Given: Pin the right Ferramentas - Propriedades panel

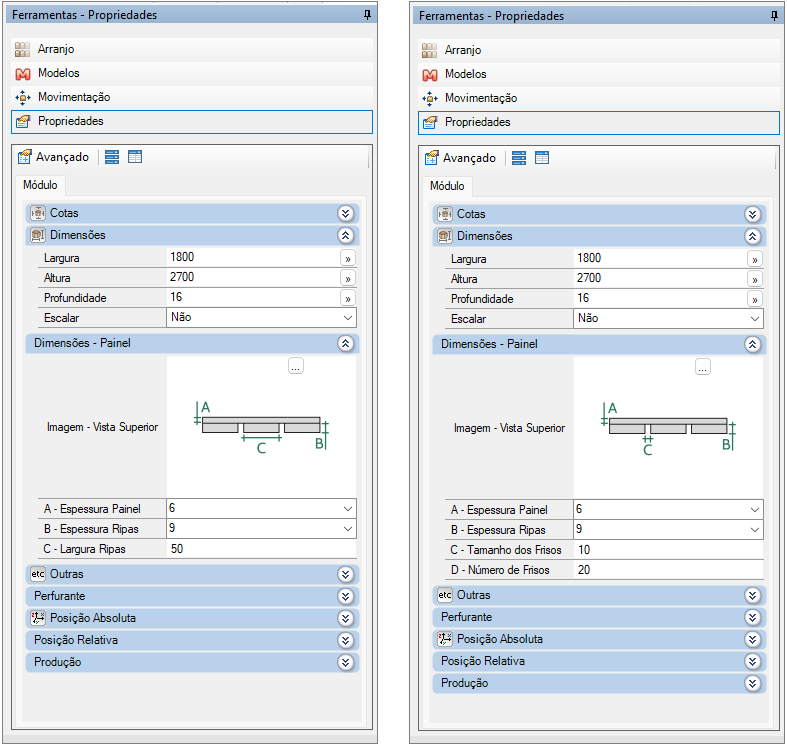Looking at the screenshot, I should pos(774,16).
